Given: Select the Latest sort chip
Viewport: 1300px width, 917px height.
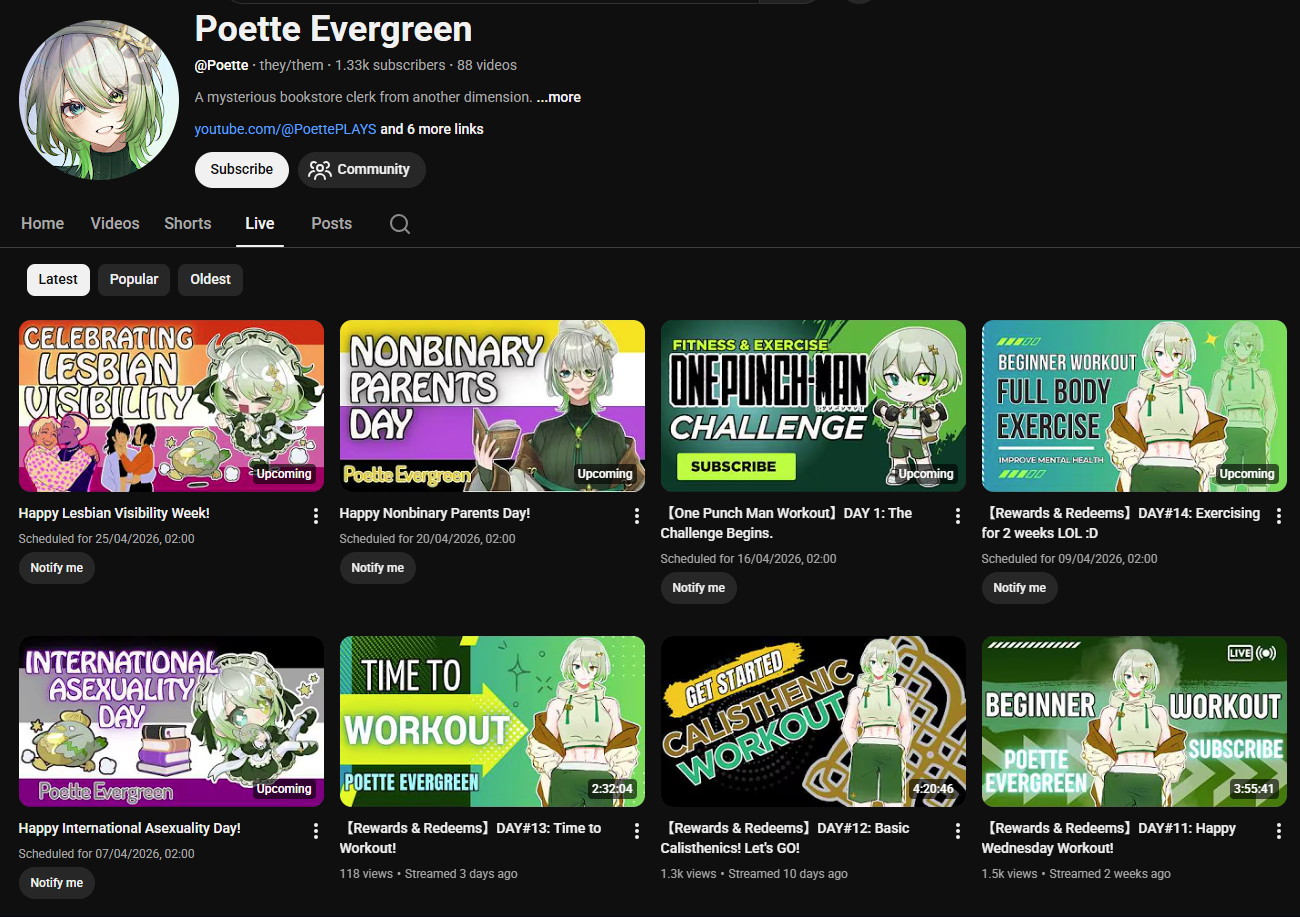Looking at the screenshot, I should click(x=58, y=280).
